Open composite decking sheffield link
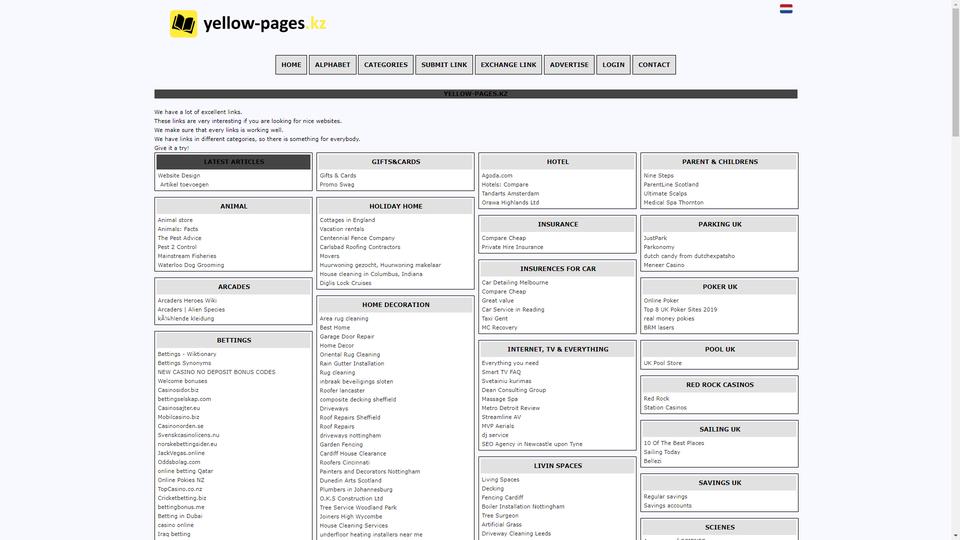The height and width of the screenshot is (540, 960). point(358,399)
